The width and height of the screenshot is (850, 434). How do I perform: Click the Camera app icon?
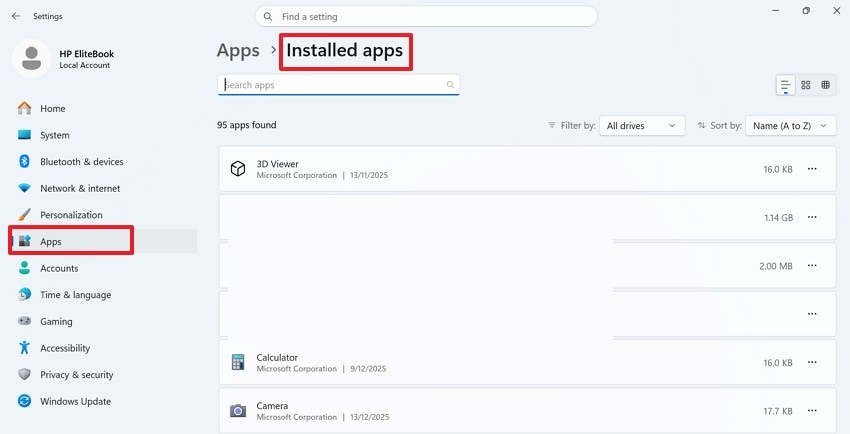[x=238, y=411]
